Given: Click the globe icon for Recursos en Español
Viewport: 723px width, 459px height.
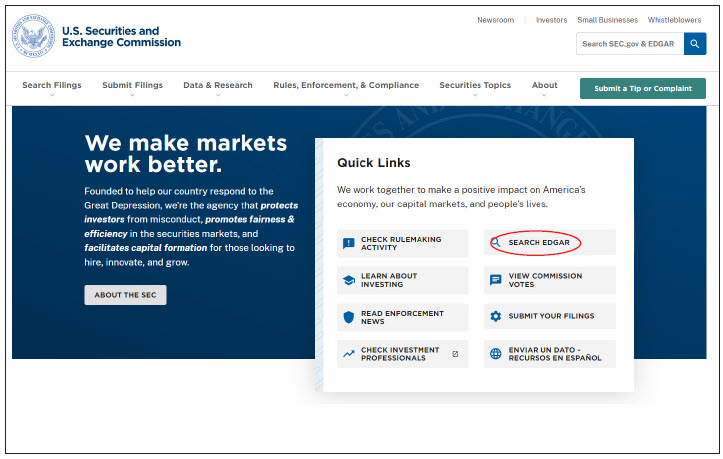Looking at the screenshot, I should tap(496, 354).
